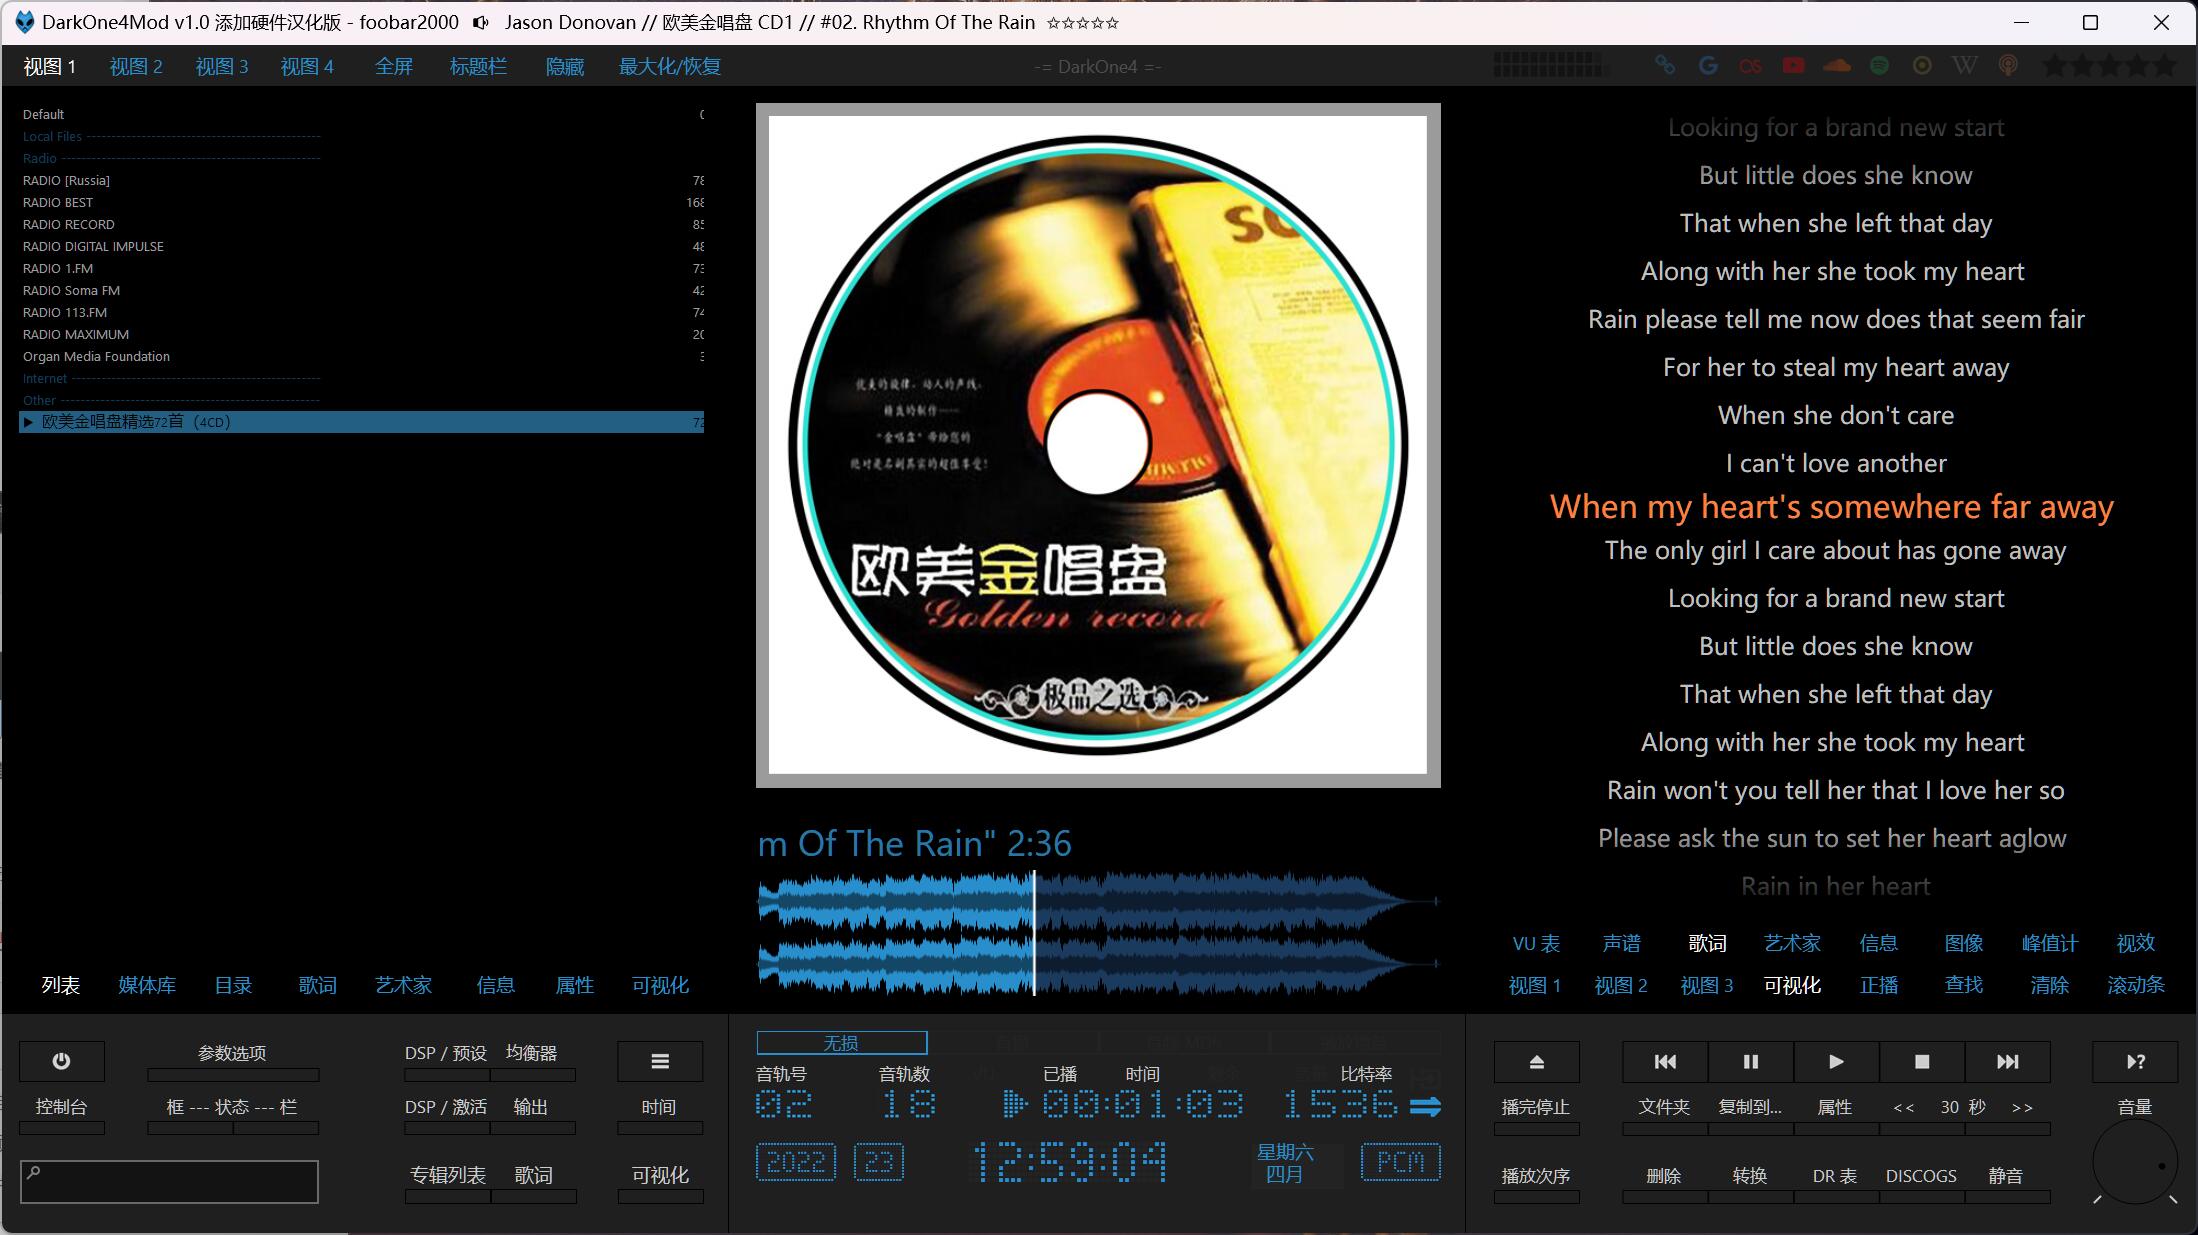Seek backward with '<<' button

[1904, 1107]
